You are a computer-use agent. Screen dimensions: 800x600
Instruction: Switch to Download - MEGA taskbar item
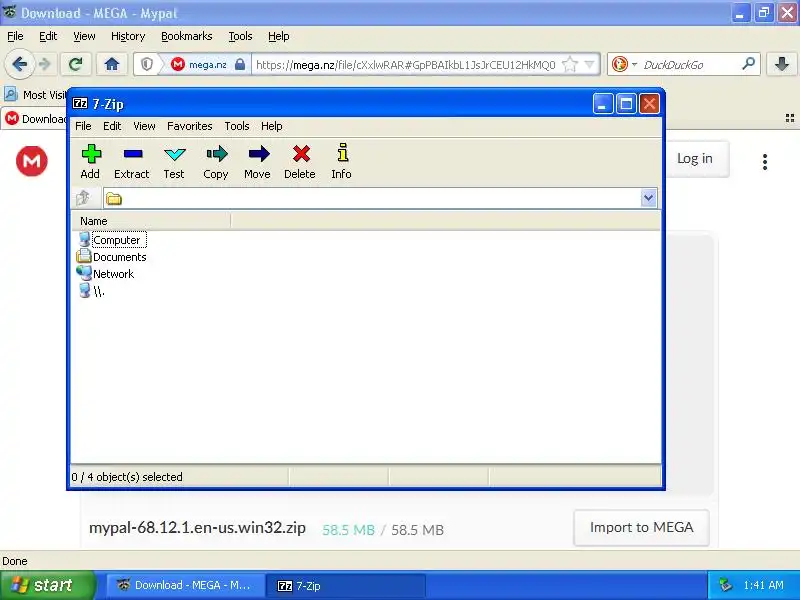[185, 585]
